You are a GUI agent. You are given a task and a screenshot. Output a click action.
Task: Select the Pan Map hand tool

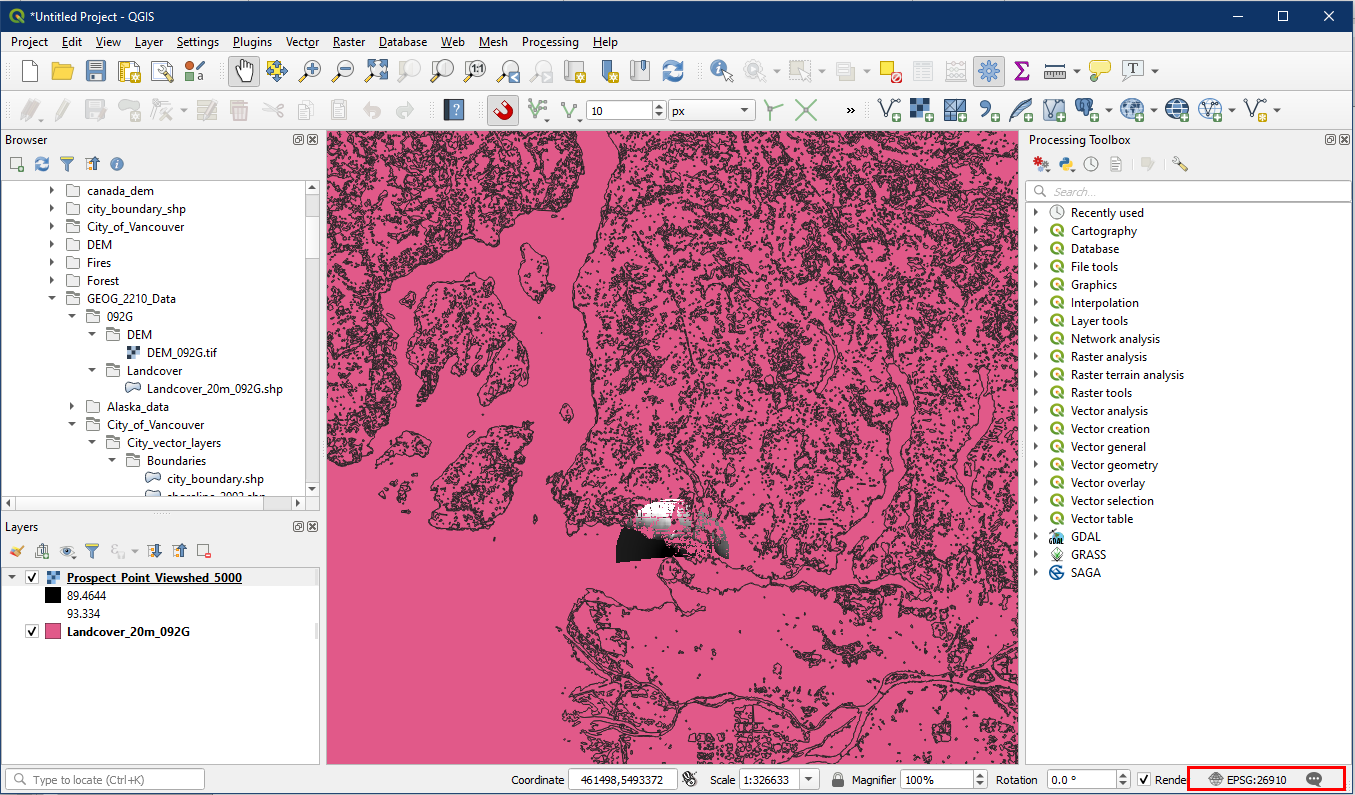244,71
